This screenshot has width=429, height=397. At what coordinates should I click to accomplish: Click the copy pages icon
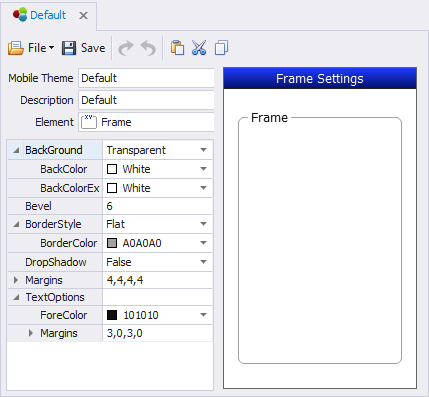221,48
